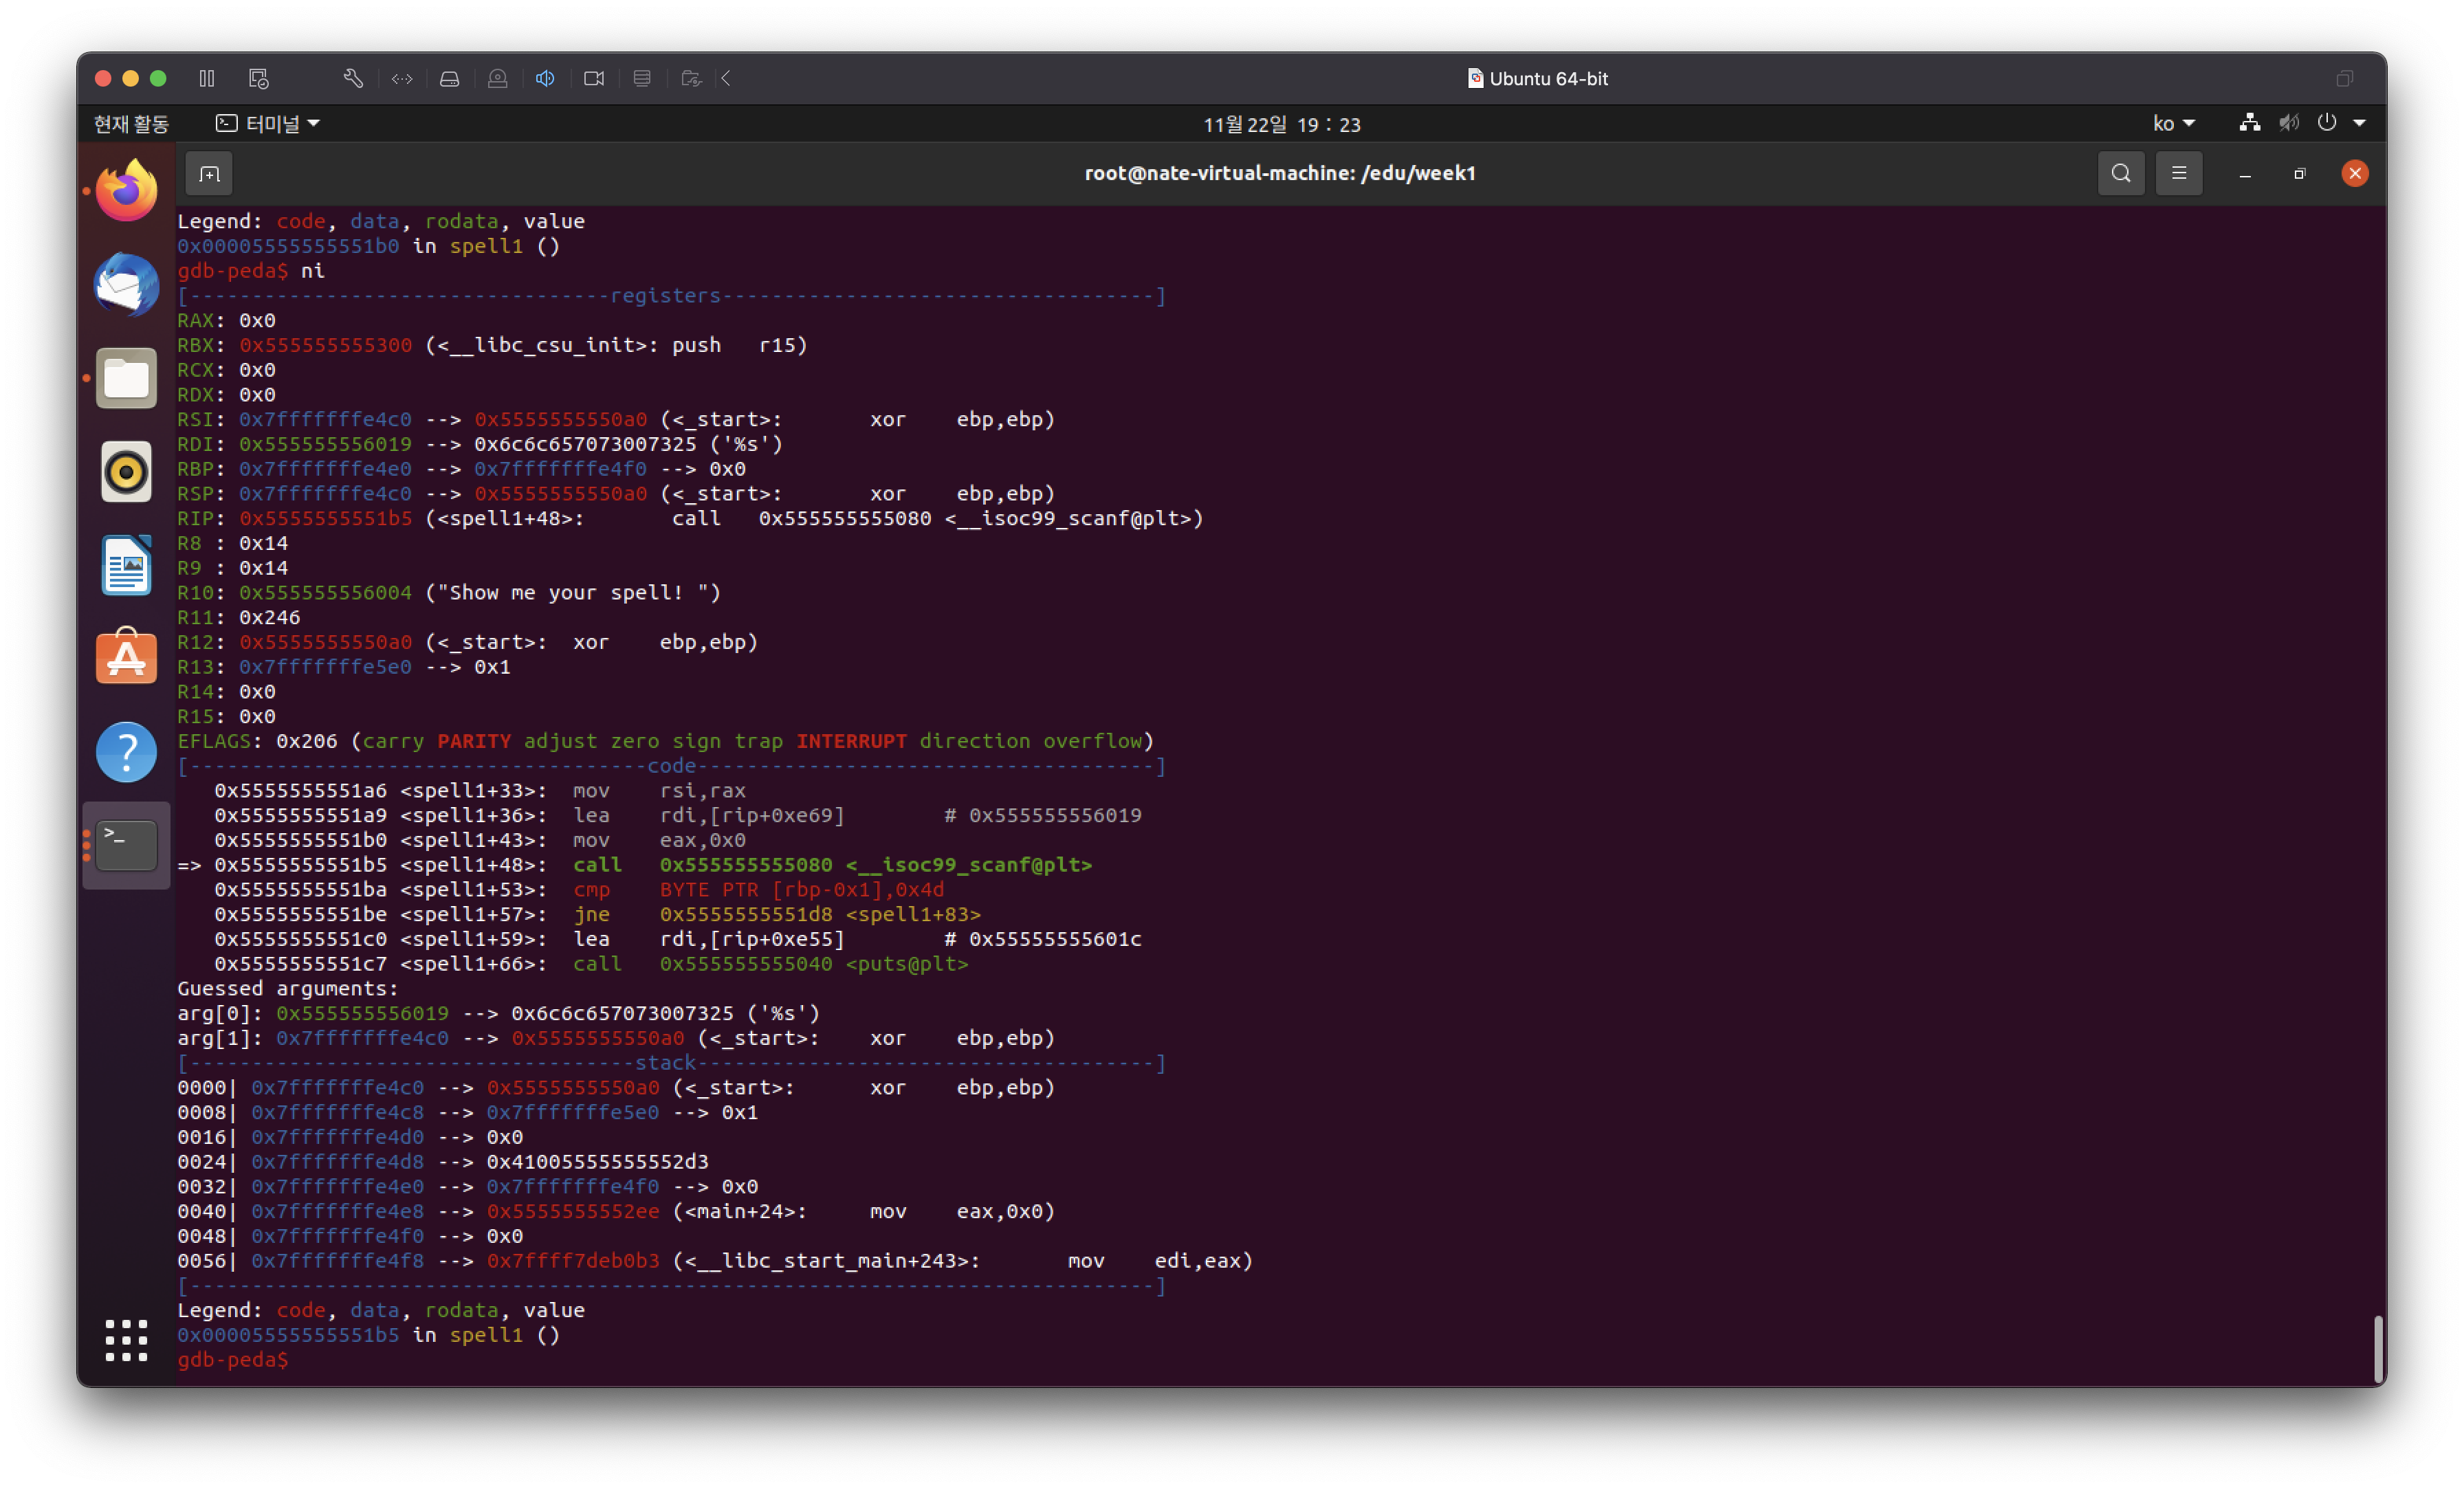Open the ko input source dropdown
Screen dimensions: 2464x1489
[2173, 123]
